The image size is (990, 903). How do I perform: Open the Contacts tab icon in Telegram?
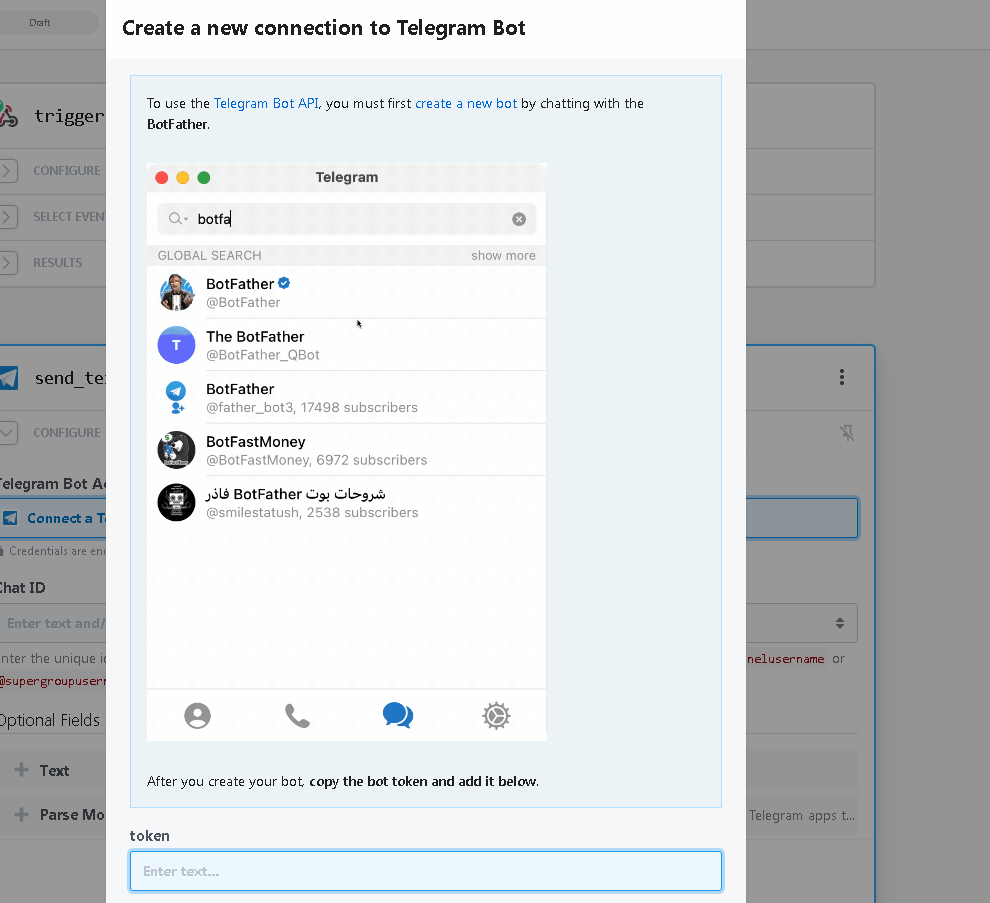pos(198,715)
